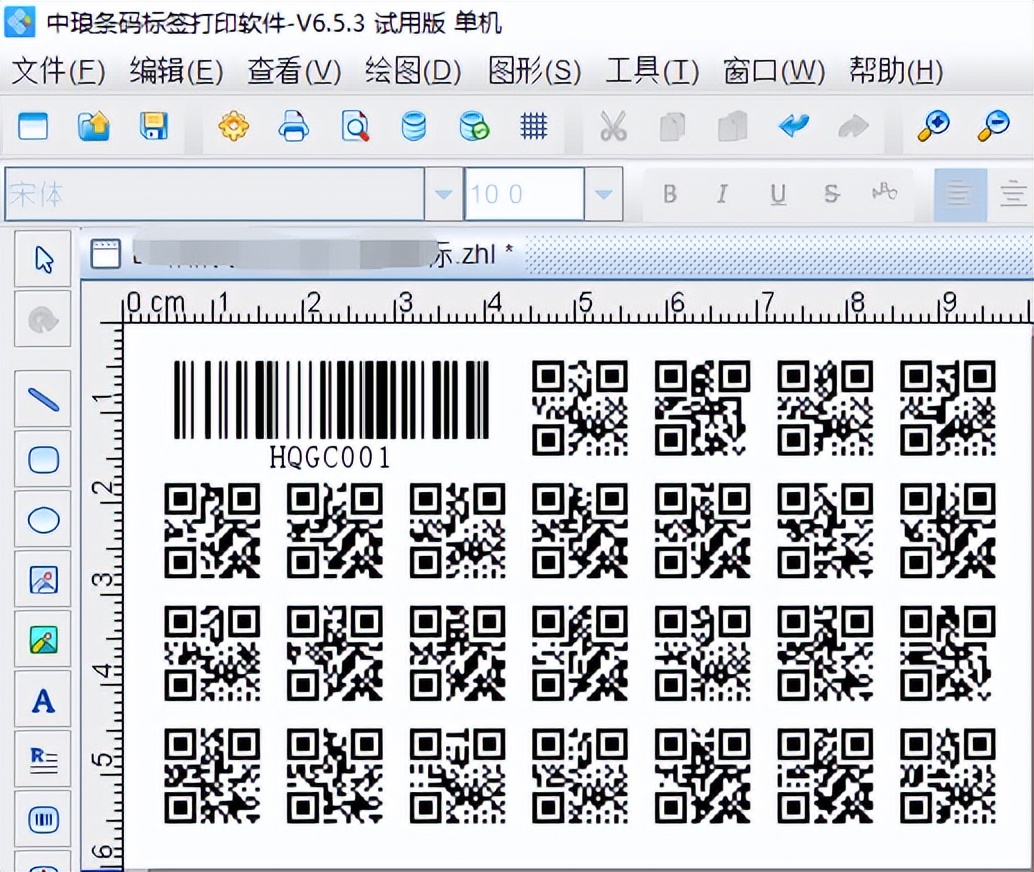The image size is (1034, 872).
Task: Open the 查看(V) menu
Action: click(x=294, y=70)
